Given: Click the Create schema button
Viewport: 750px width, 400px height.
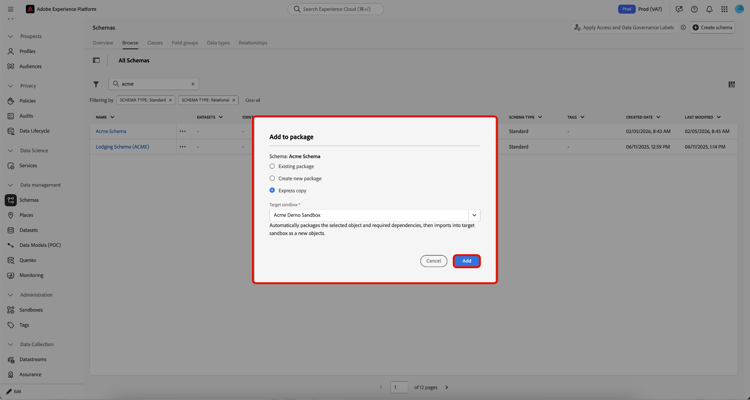Looking at the screenshot, I should [x=712, y=28].
